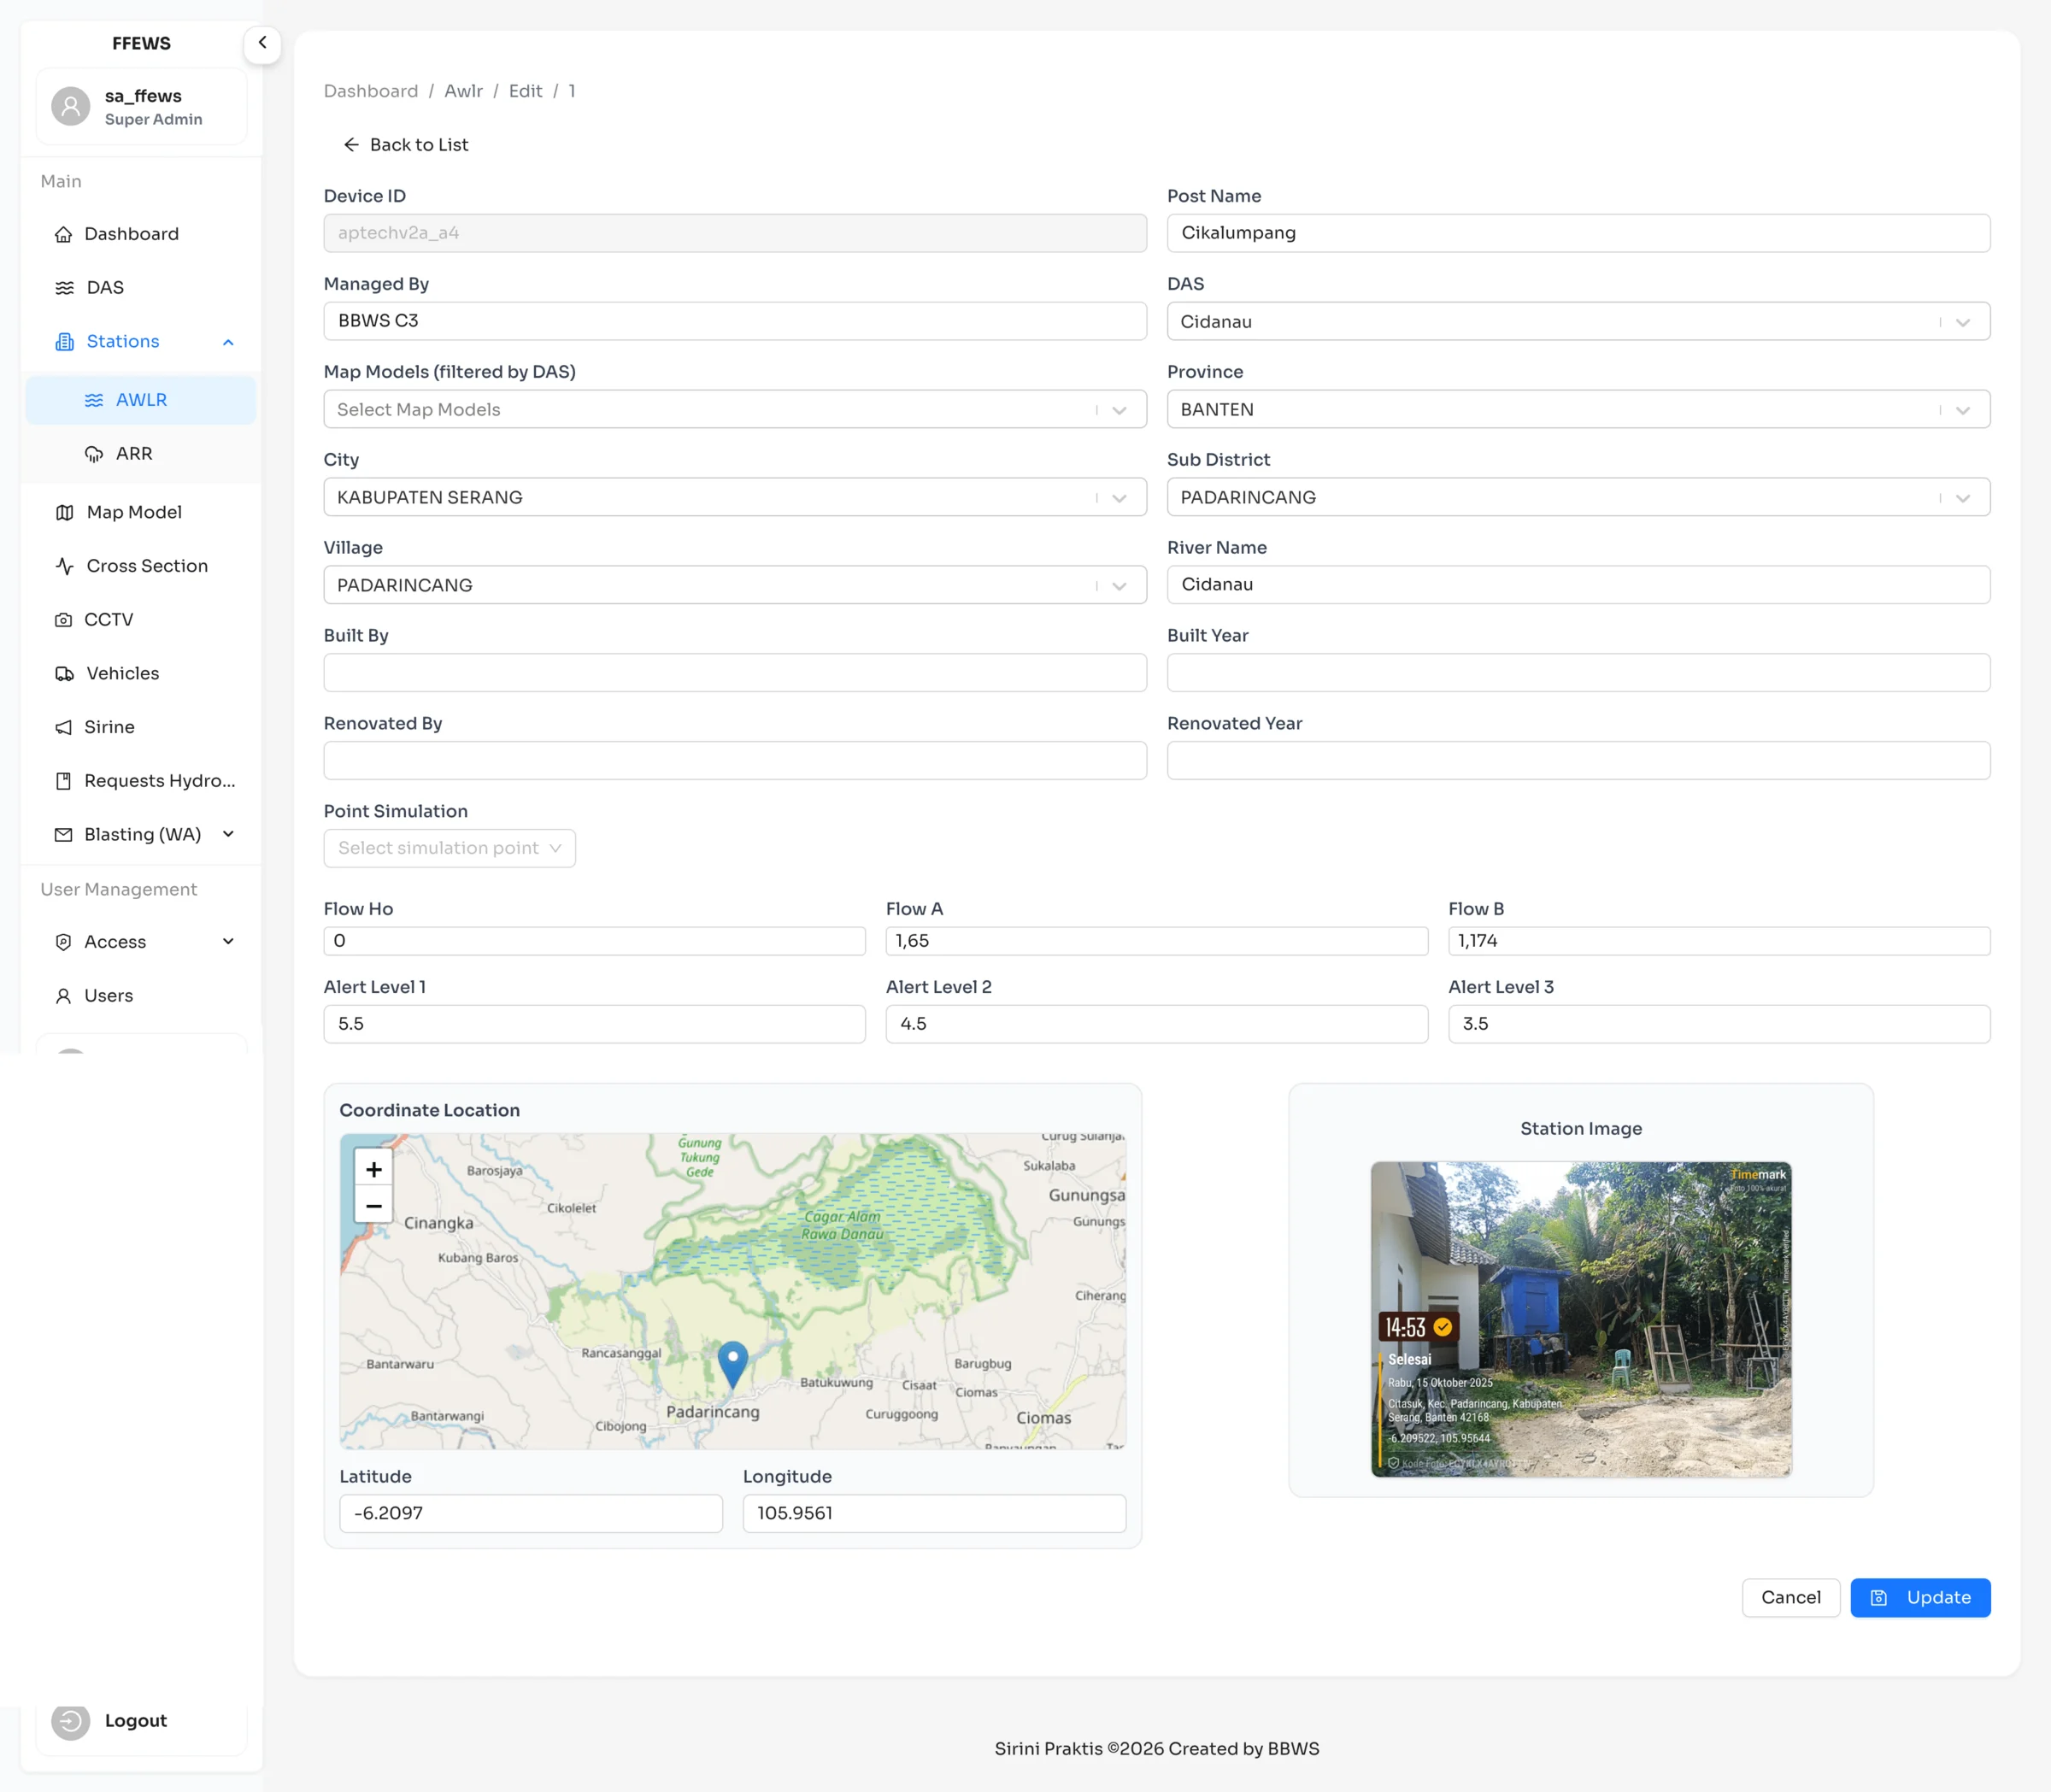Image resolution: width=2051 pixels, height=1792 pixels.
Task: Expand the Access menu
Action: coord(141,942)
